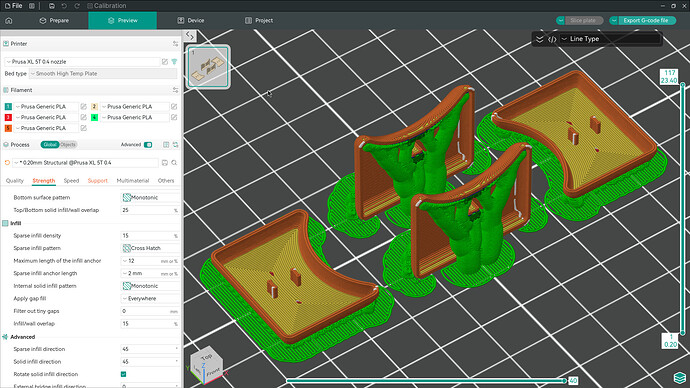Screen dimensions: 690x388
Task: Select the plate 1 thumbnail
Action: coord(208,67)
